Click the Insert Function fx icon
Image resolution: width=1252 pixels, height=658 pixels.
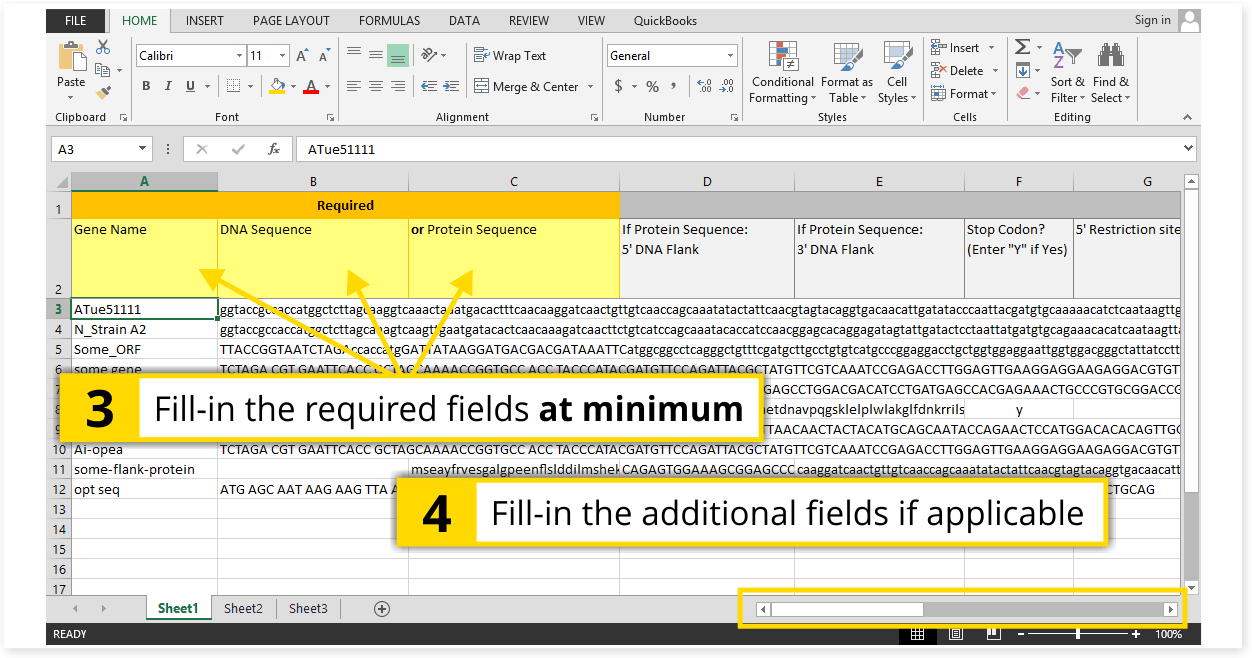(x=273, y=149)
